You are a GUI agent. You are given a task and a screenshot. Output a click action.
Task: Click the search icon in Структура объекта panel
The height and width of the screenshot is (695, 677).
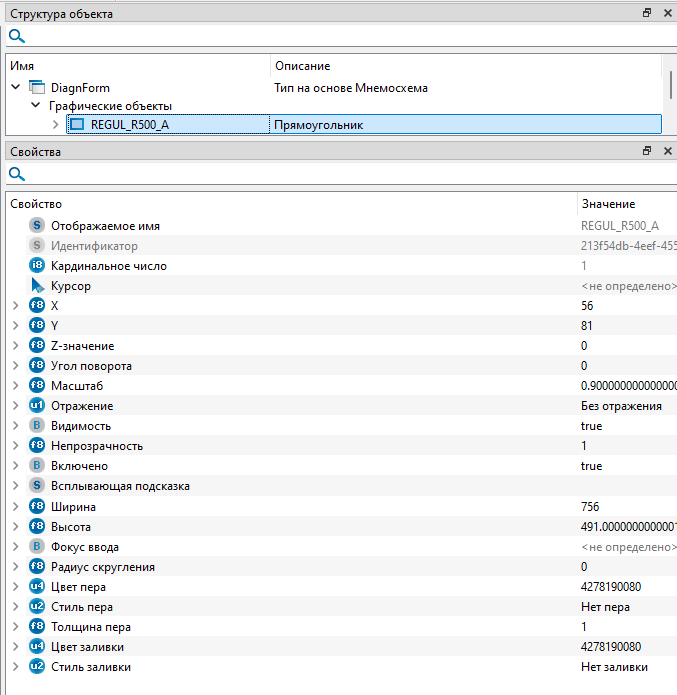pos(16,36)
